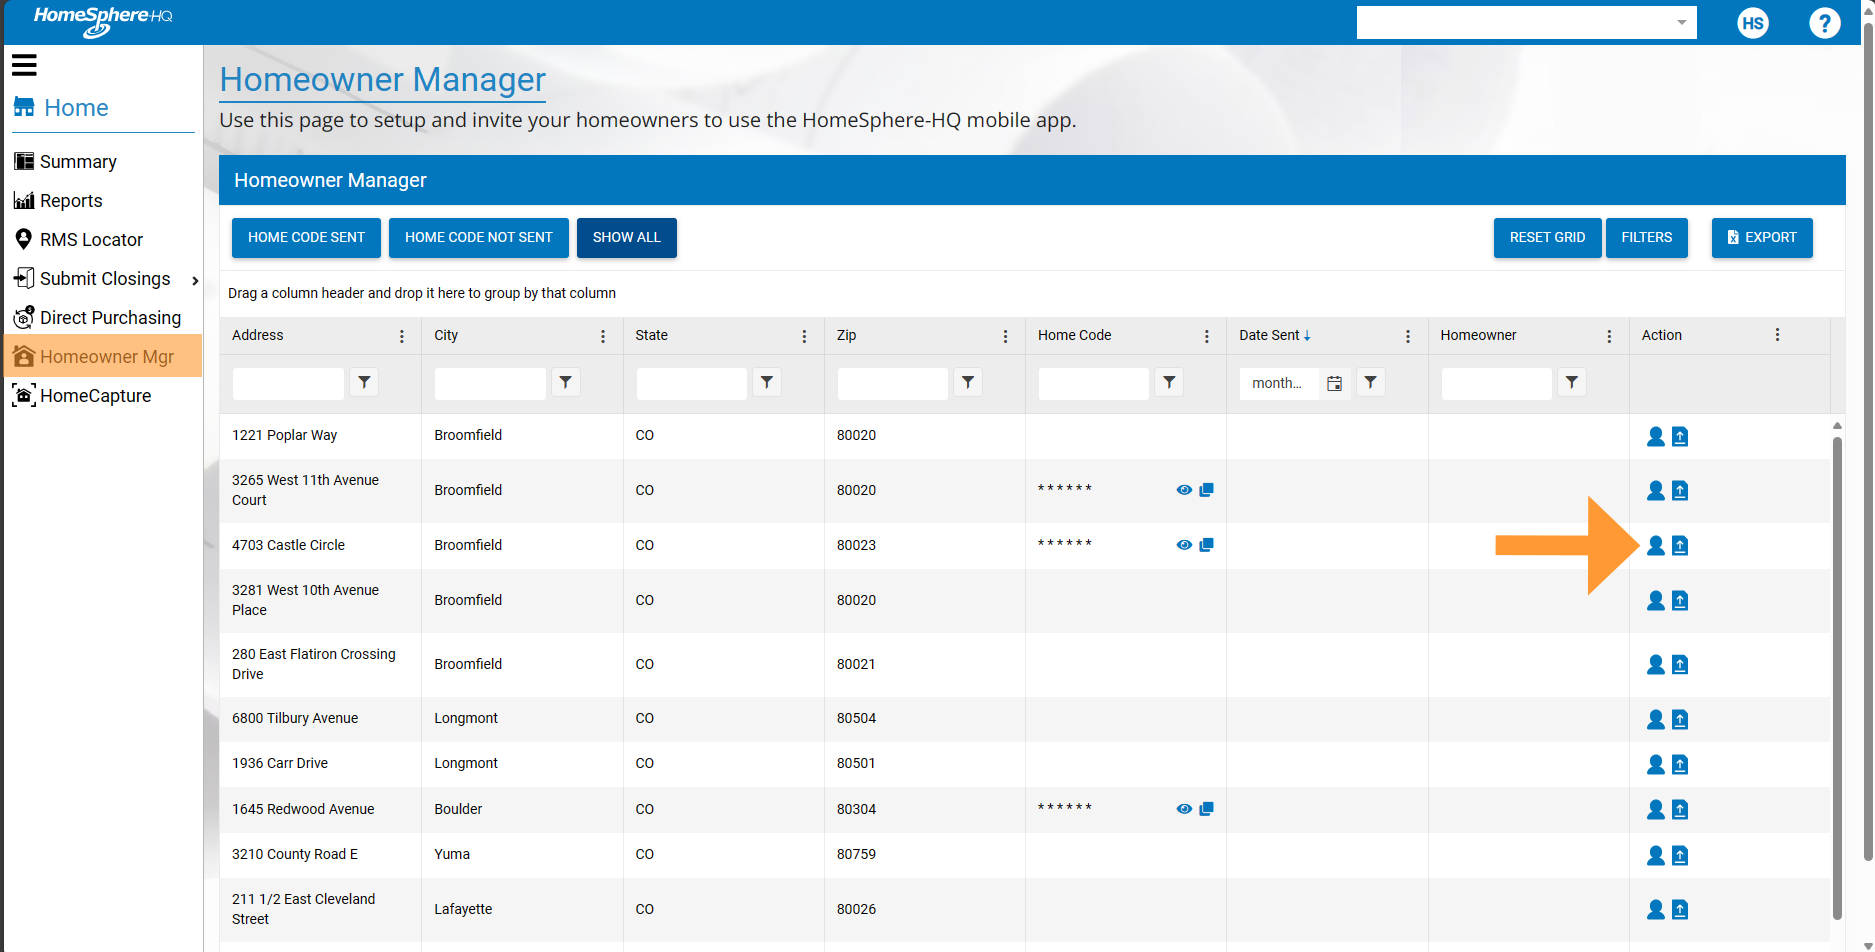Click RESET GRID button
The image size is (1875, 952).
point(1547,238)
